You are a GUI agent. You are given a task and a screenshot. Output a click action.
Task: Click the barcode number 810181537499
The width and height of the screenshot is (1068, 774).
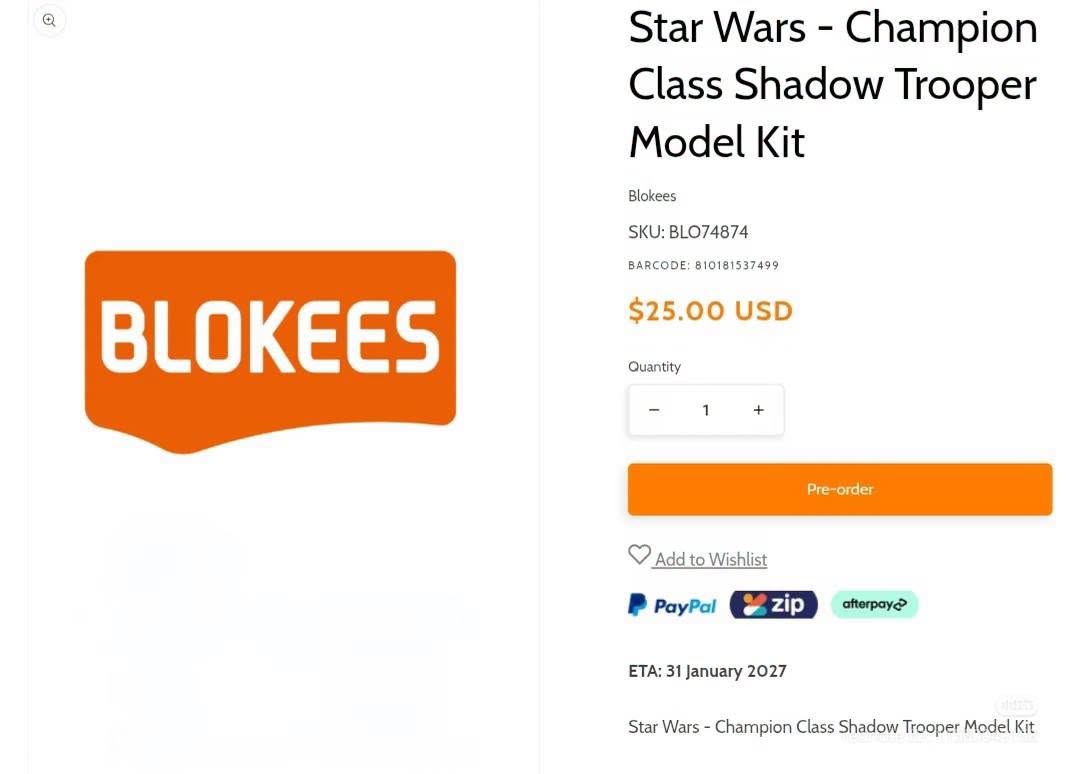(x=736, y=266)
